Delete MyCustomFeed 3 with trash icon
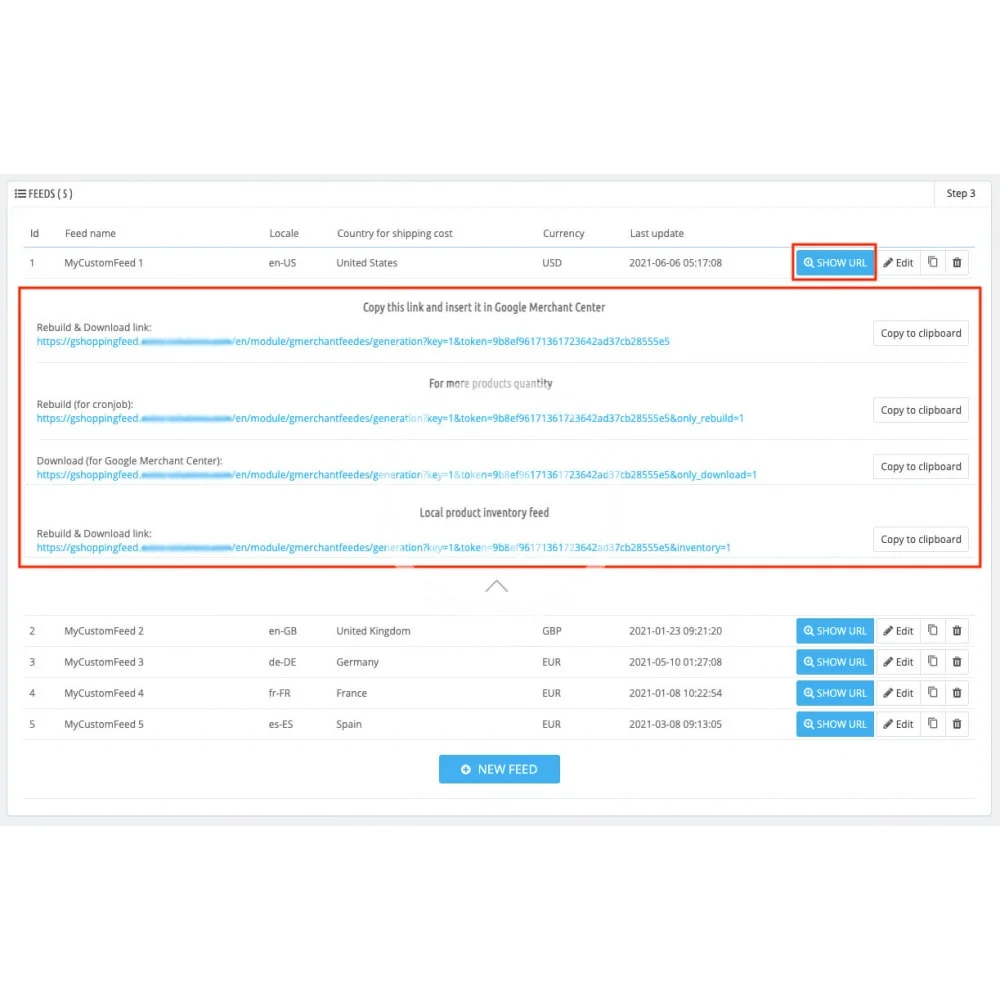 point(957,662)
